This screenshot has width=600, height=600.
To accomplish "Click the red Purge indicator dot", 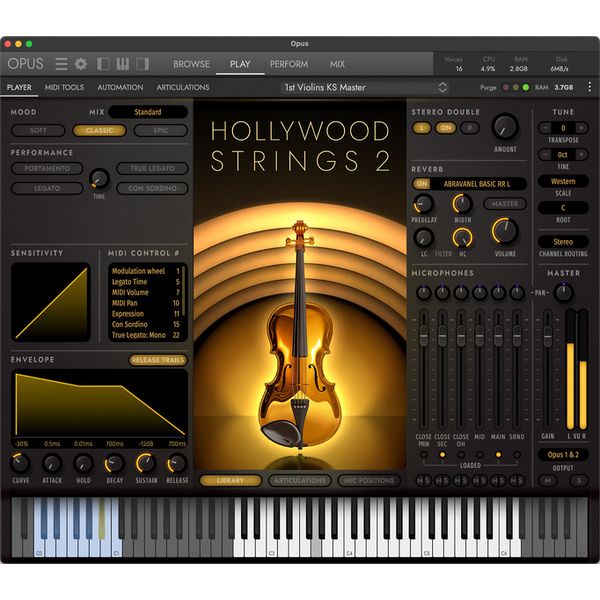I will (x=505, y=88).
